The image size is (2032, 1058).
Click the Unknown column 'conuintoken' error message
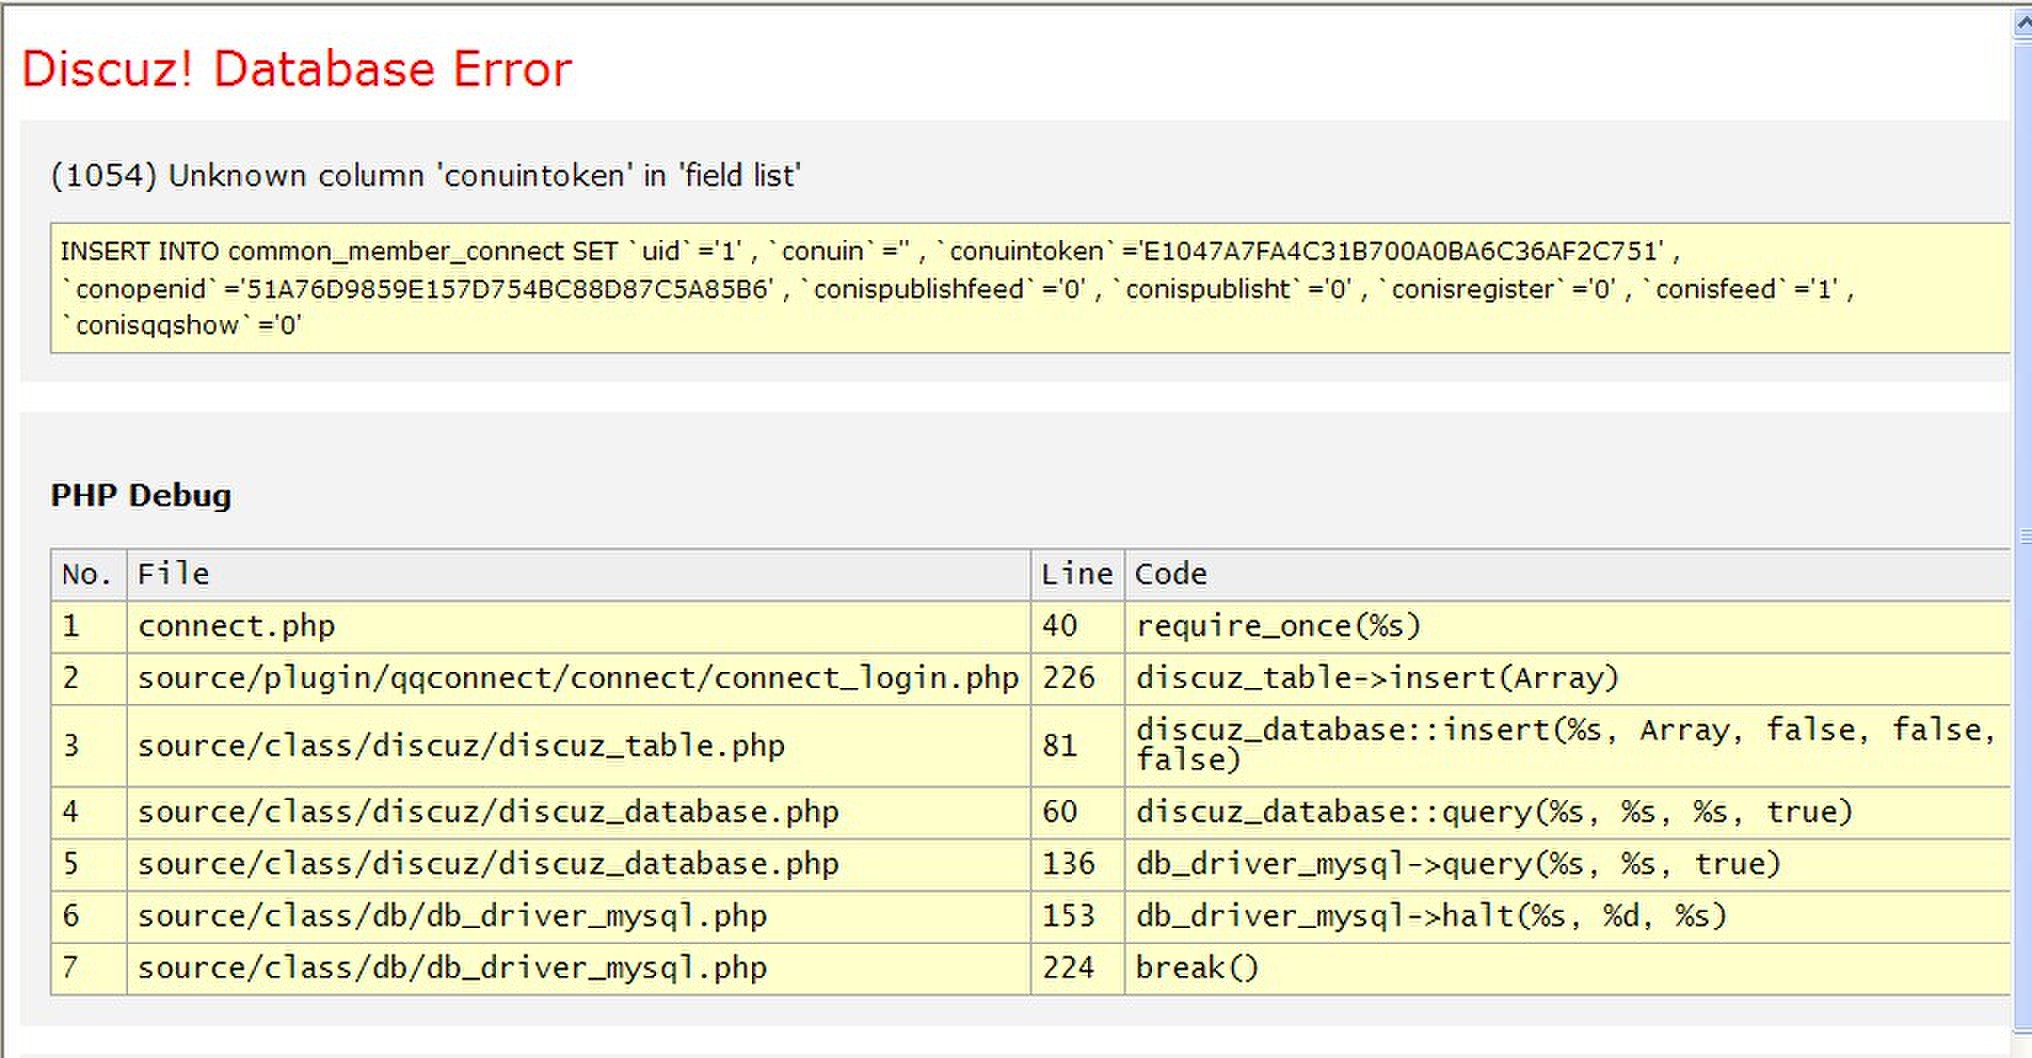425,176
